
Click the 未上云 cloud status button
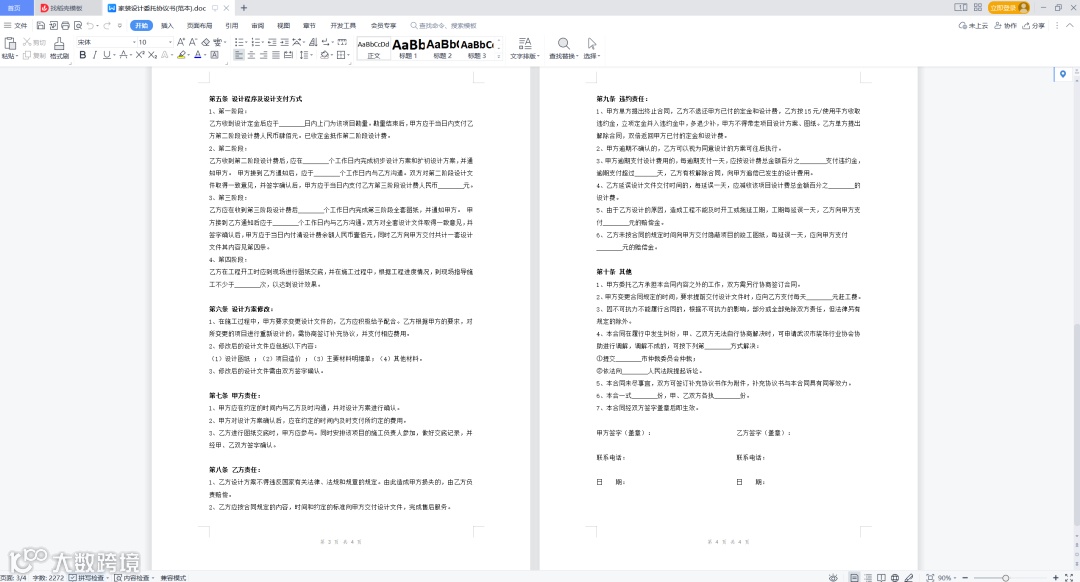[973, 25]
